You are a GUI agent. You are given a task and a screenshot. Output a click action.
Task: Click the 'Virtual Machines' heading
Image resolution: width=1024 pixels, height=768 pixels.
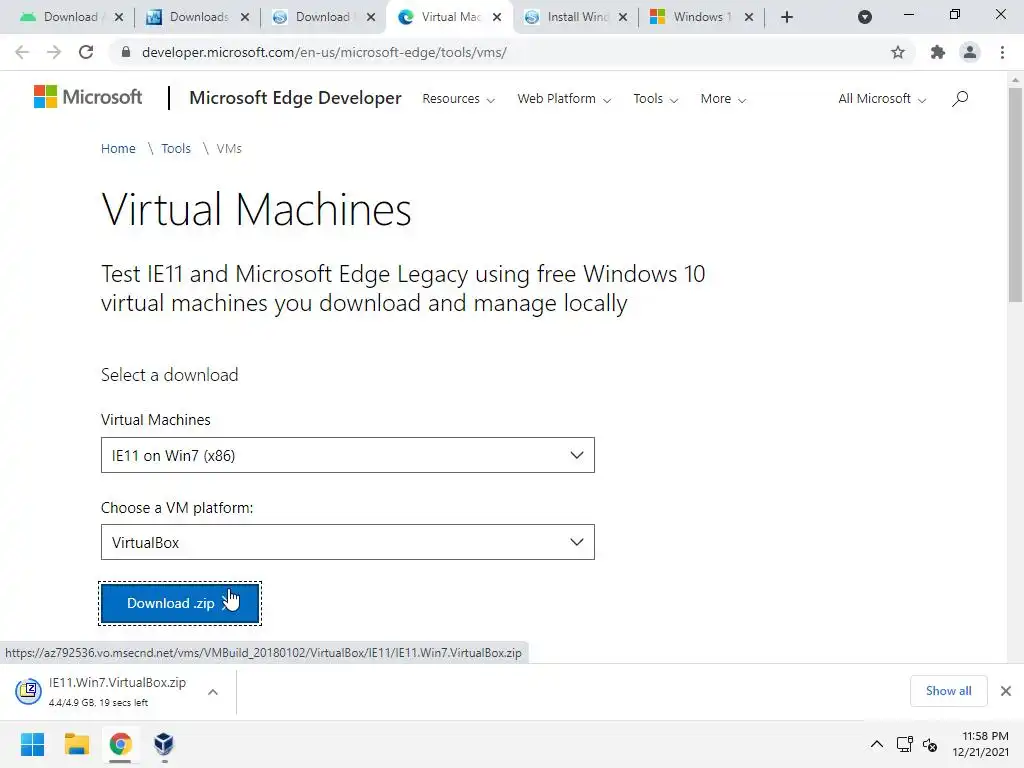point(256,210)
